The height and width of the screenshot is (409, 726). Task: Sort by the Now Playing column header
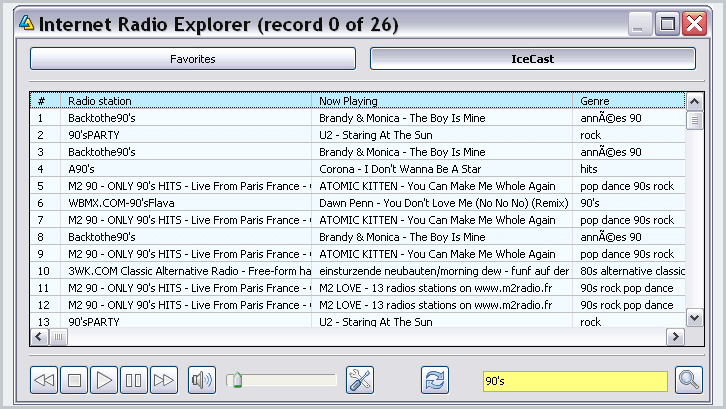(442, 101)
